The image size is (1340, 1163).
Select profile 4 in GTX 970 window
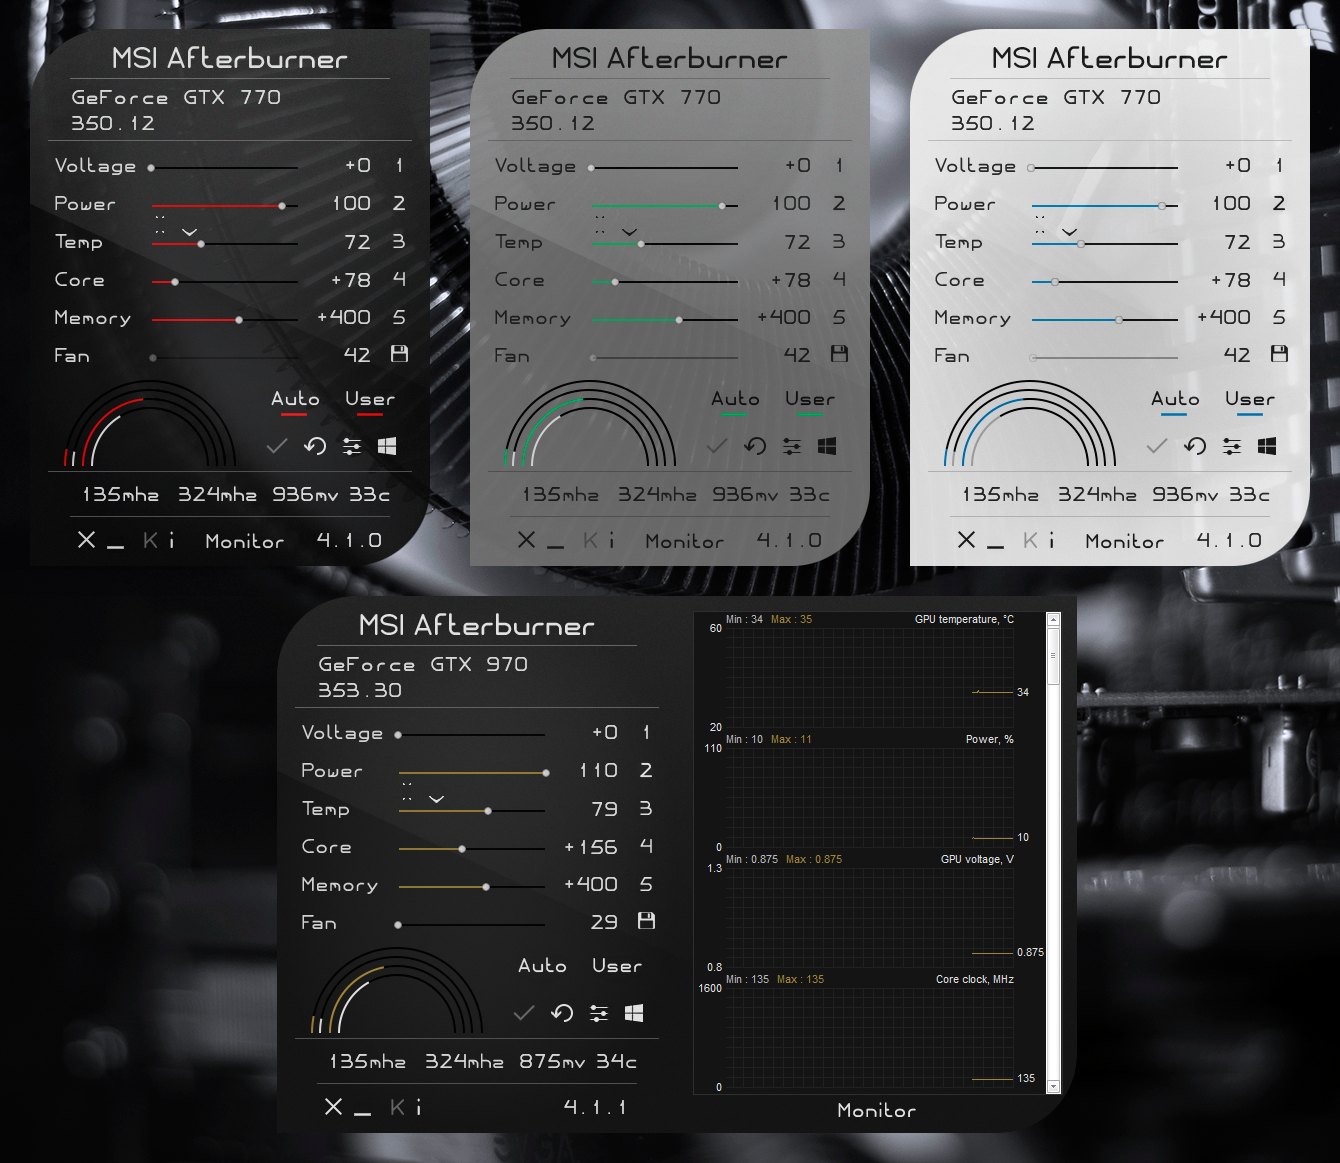coord(646,846)
